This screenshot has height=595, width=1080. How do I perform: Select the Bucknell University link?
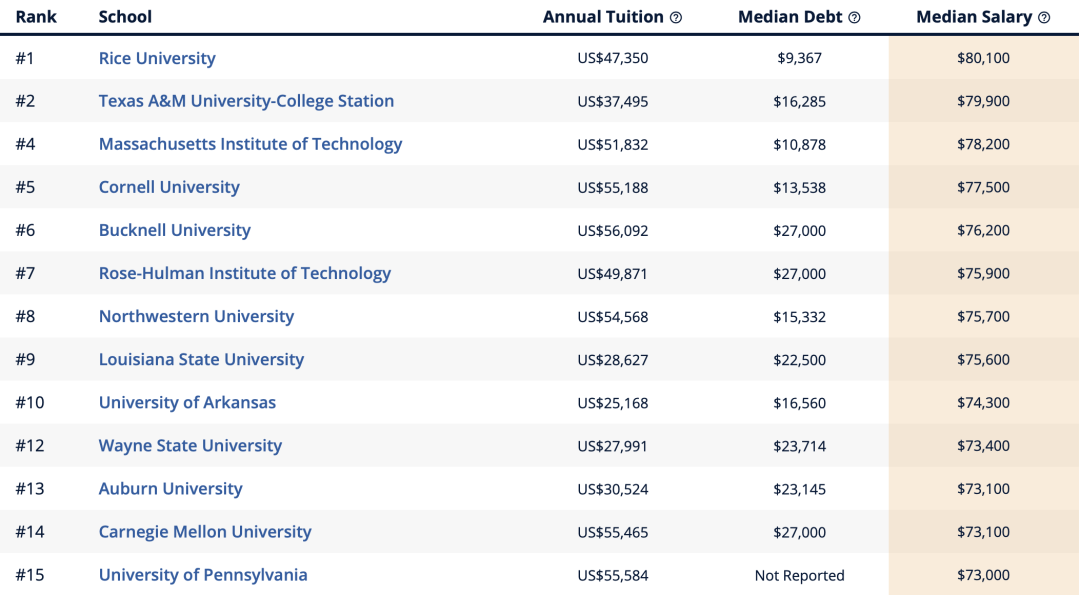pyautogui.click(x=174, y=231)
